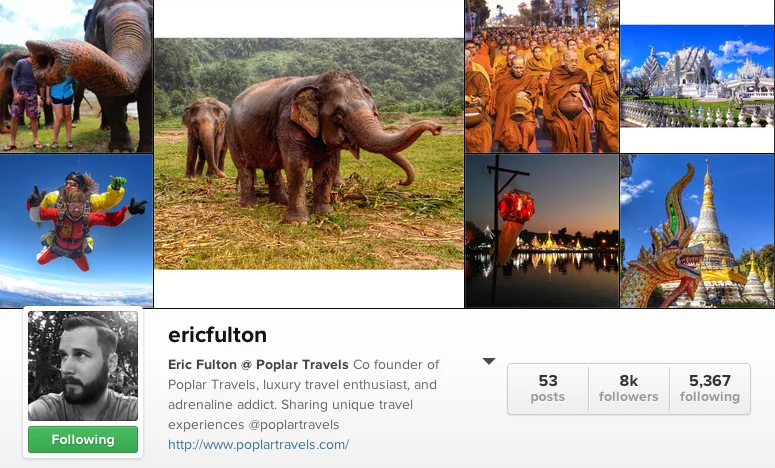Open the 5,367 following list

point(710,388)
